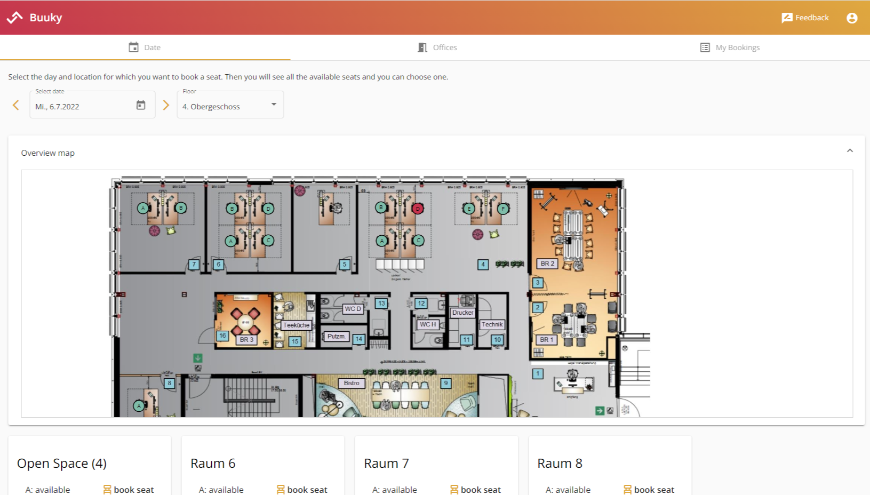Screen dimensions: 870x495
Task: Select the Date tab
Action: (x=144, y=47)
